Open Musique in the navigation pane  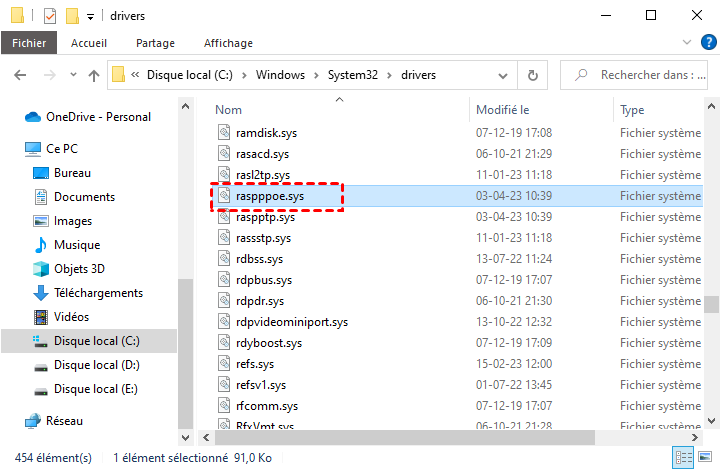coord(67,245)
